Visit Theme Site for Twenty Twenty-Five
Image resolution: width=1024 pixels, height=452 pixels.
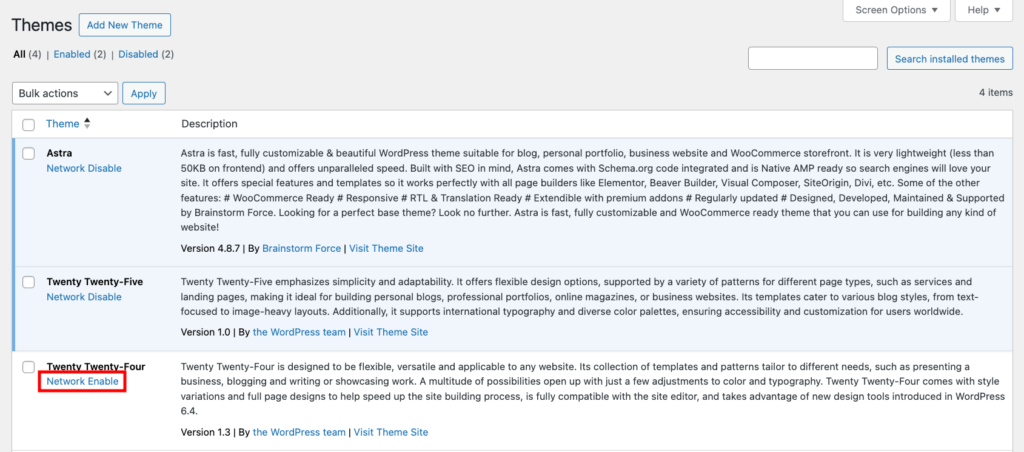(x=390, y=332)
